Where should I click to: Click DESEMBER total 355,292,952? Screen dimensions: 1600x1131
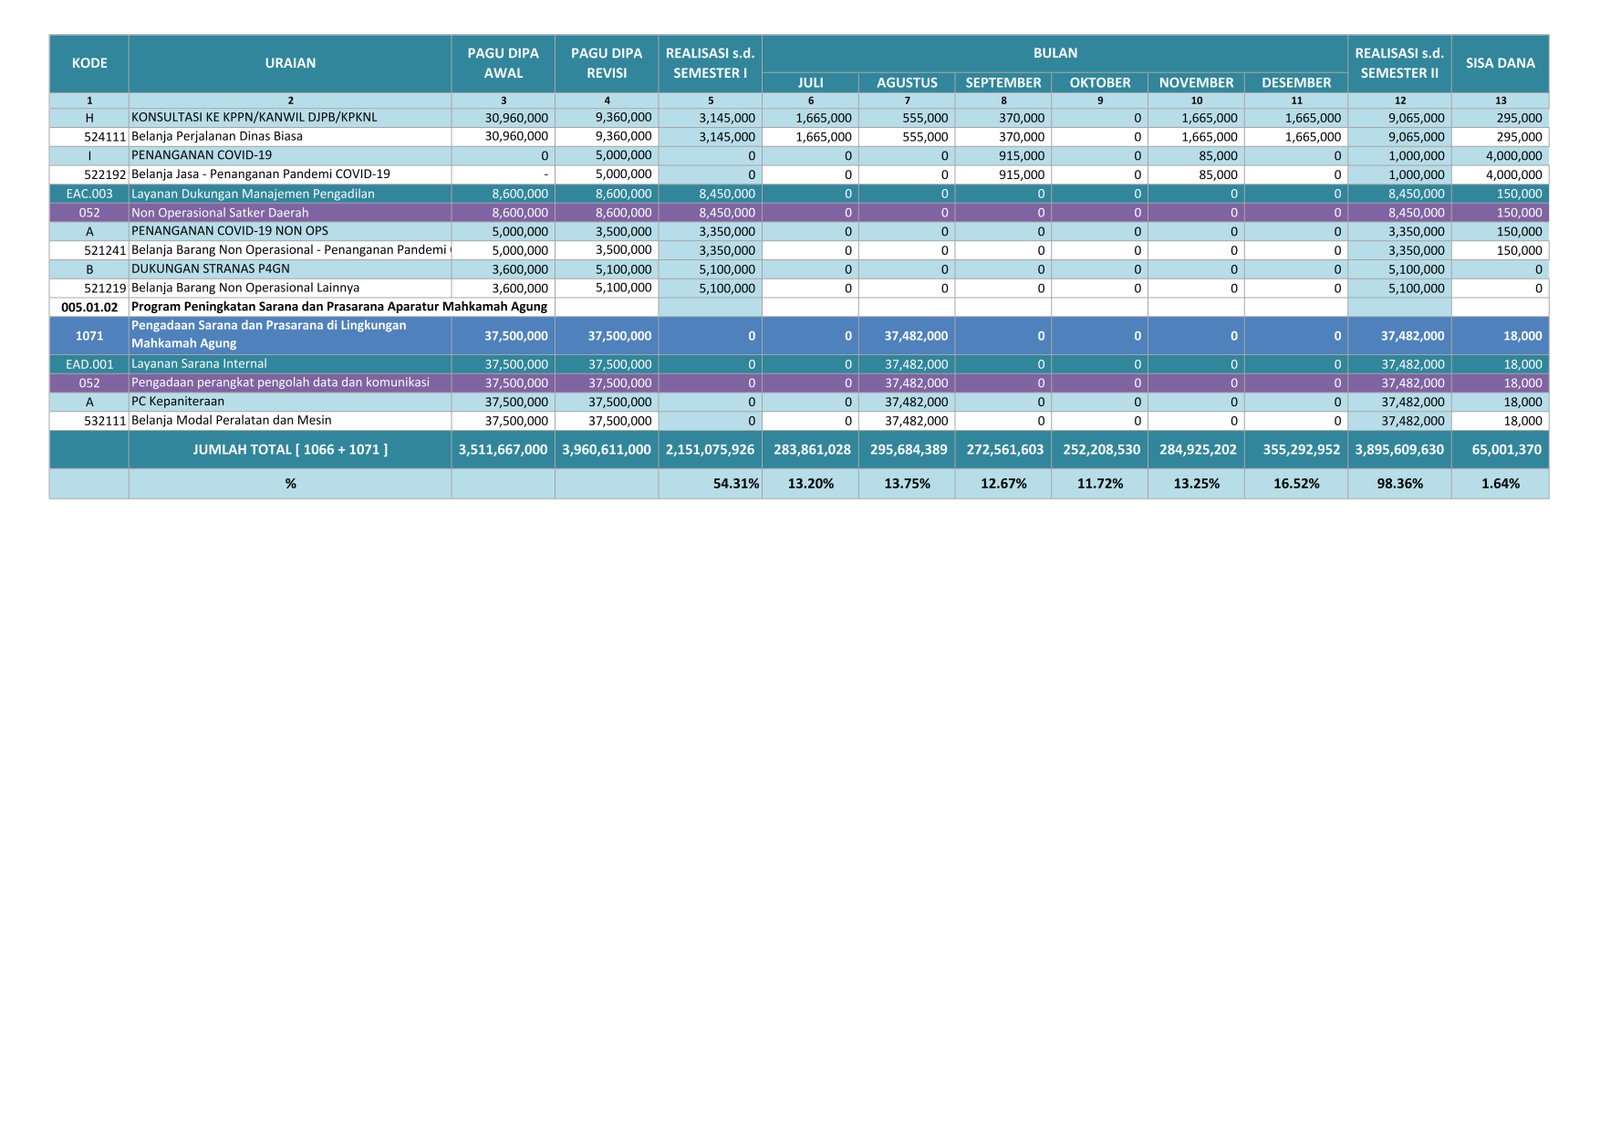click(1296, 450)
